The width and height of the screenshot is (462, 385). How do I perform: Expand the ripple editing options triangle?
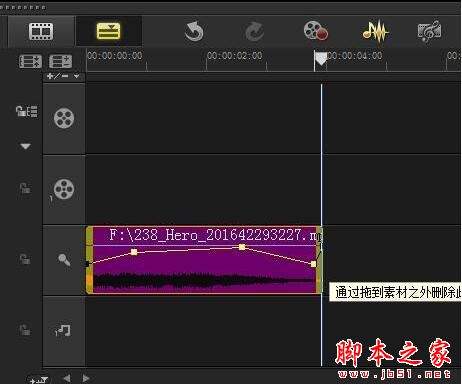click(x=25, y=146)
